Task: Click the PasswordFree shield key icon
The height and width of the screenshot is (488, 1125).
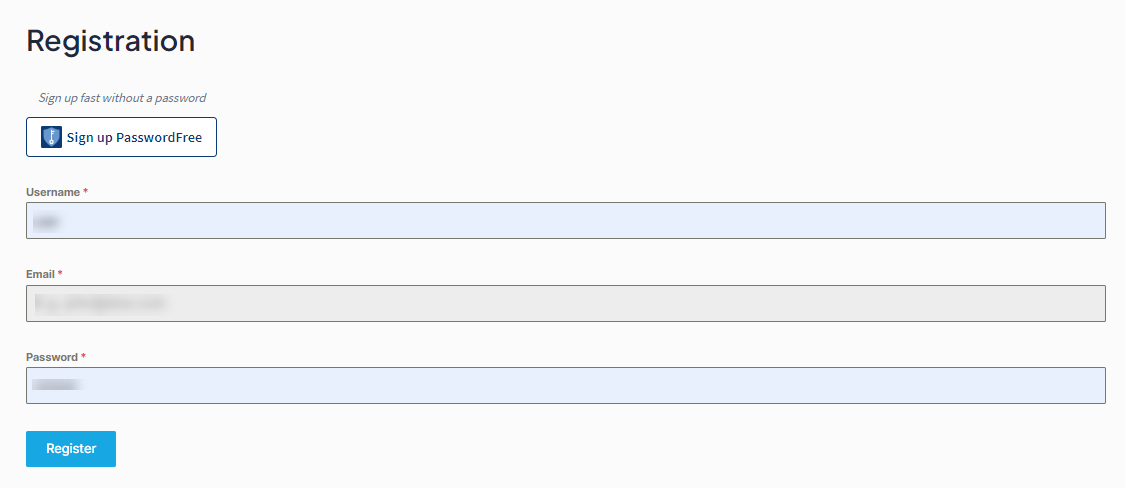Action: 51,137
